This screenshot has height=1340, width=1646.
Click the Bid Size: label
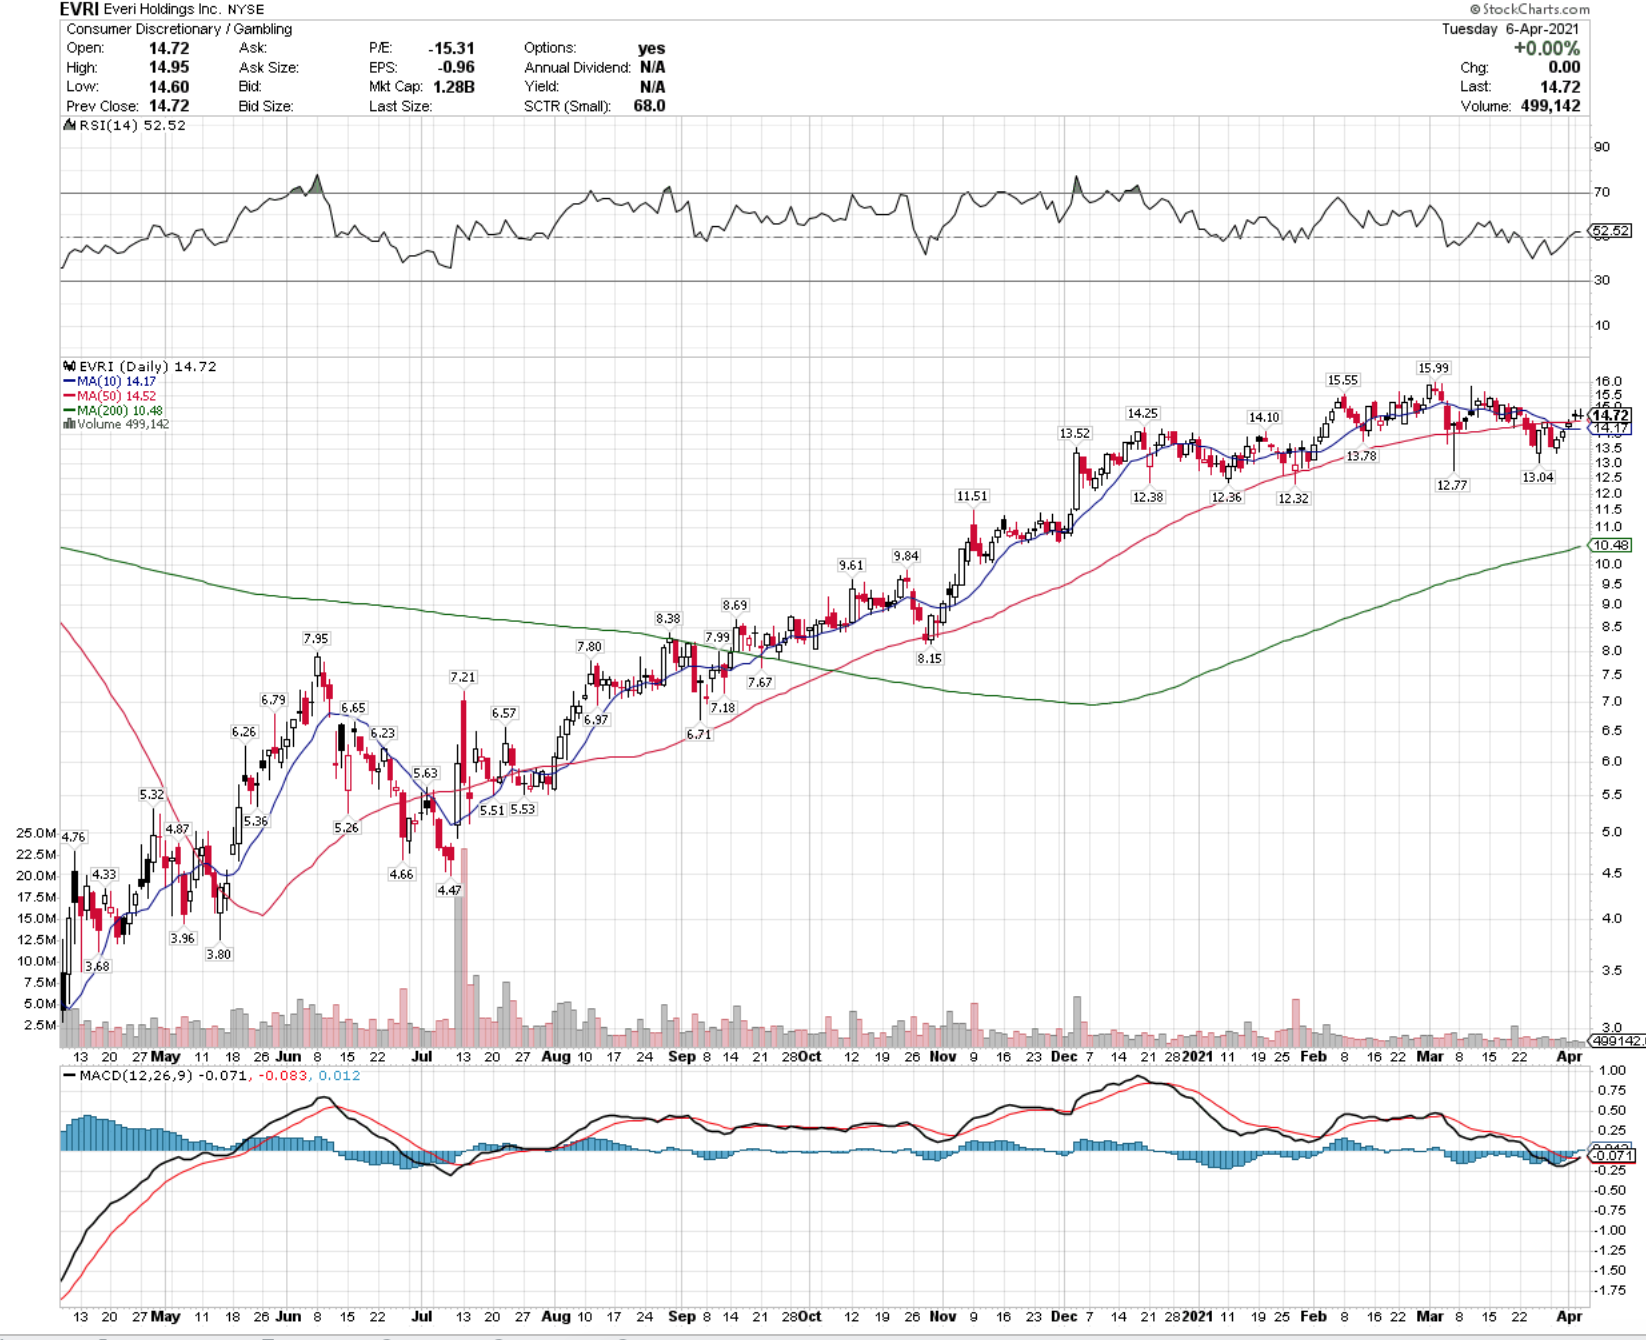(266, 106)
